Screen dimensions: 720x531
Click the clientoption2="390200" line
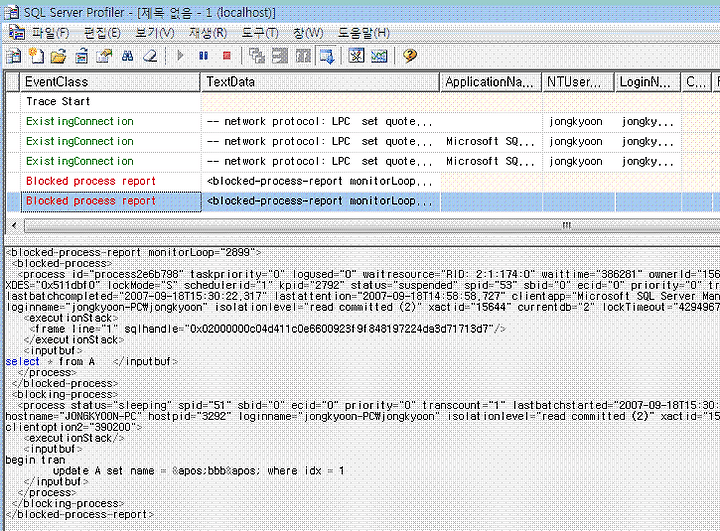[74, 427]
